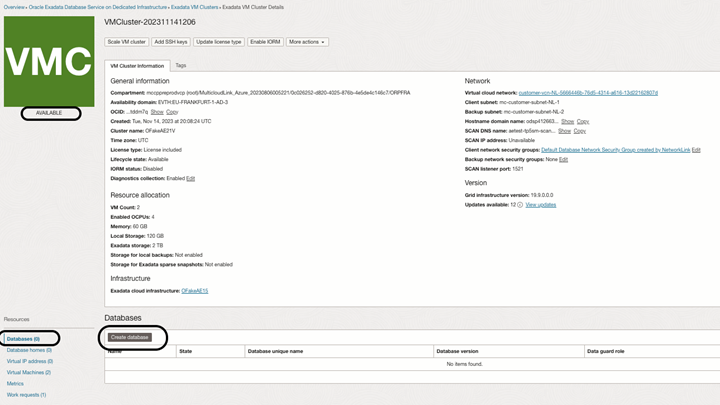Open the virtual cloud network link

pos(588,93)
